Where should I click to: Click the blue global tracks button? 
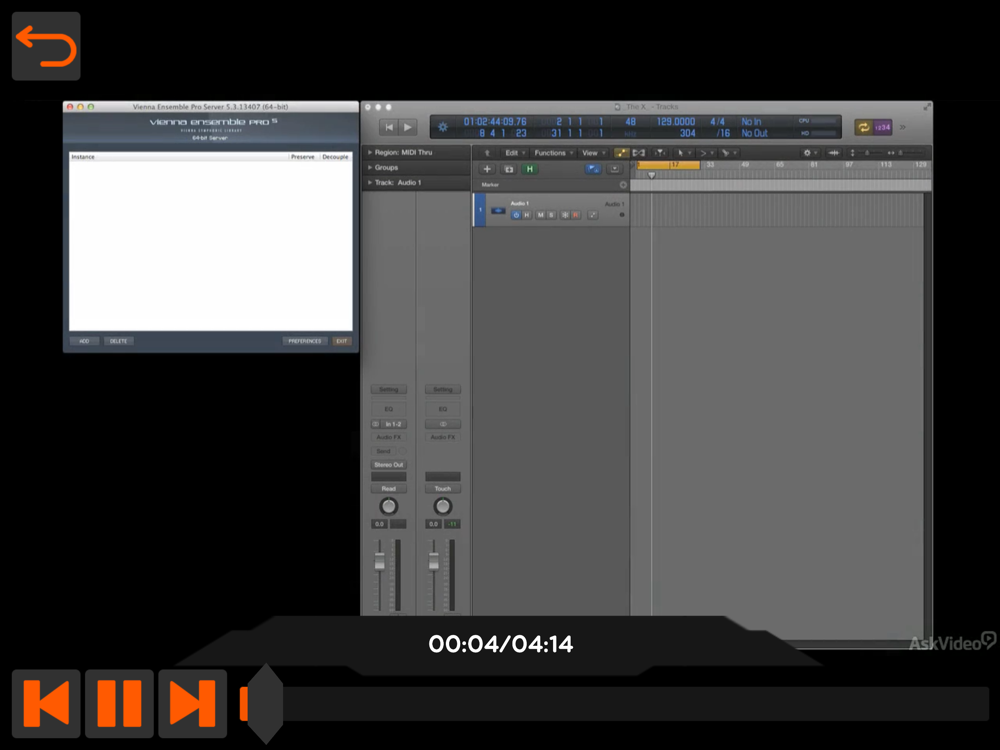click(593, 169)
